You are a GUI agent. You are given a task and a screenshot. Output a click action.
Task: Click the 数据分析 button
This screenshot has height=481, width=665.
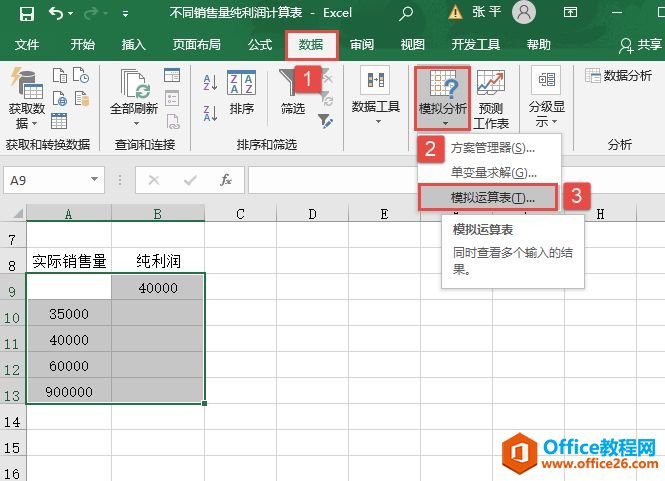pyautogui.click(x=619, y=75)
